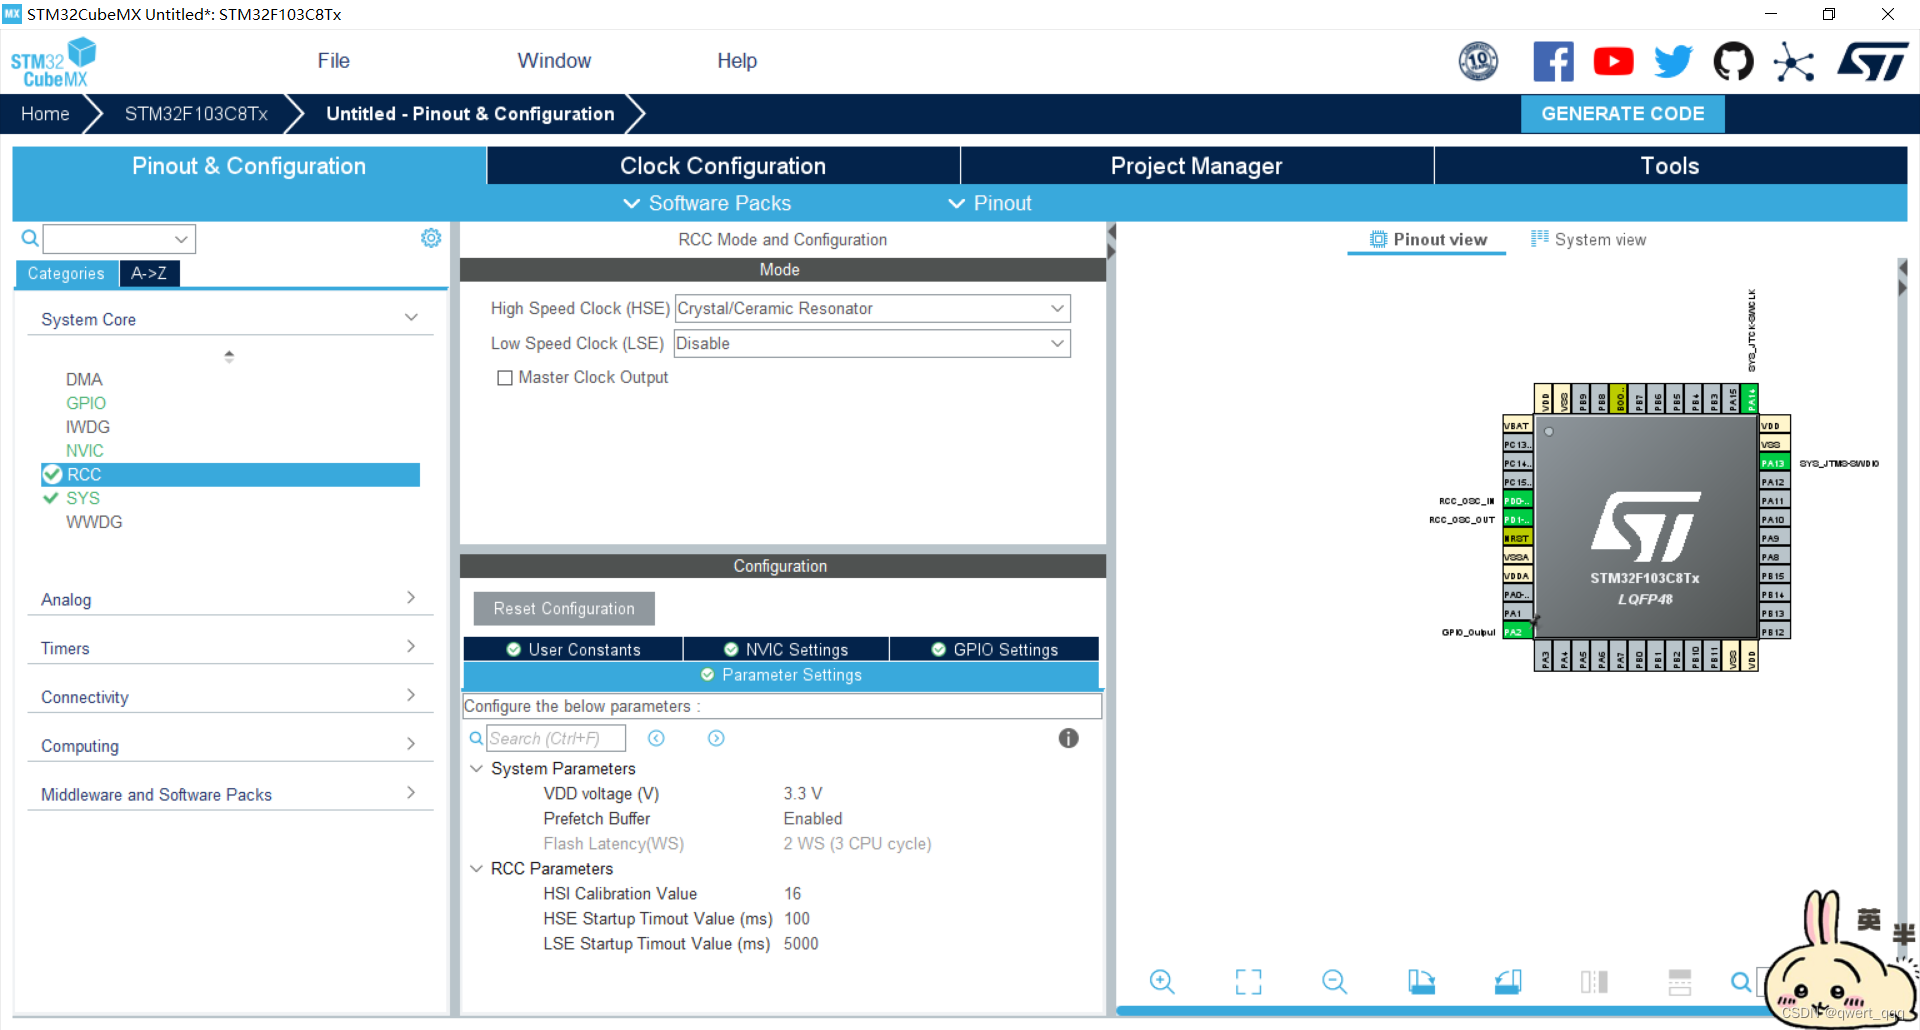This screenshot has height=1030, width=1920.
Task: Open the Help menu
Action: click(x=737, y=61)
